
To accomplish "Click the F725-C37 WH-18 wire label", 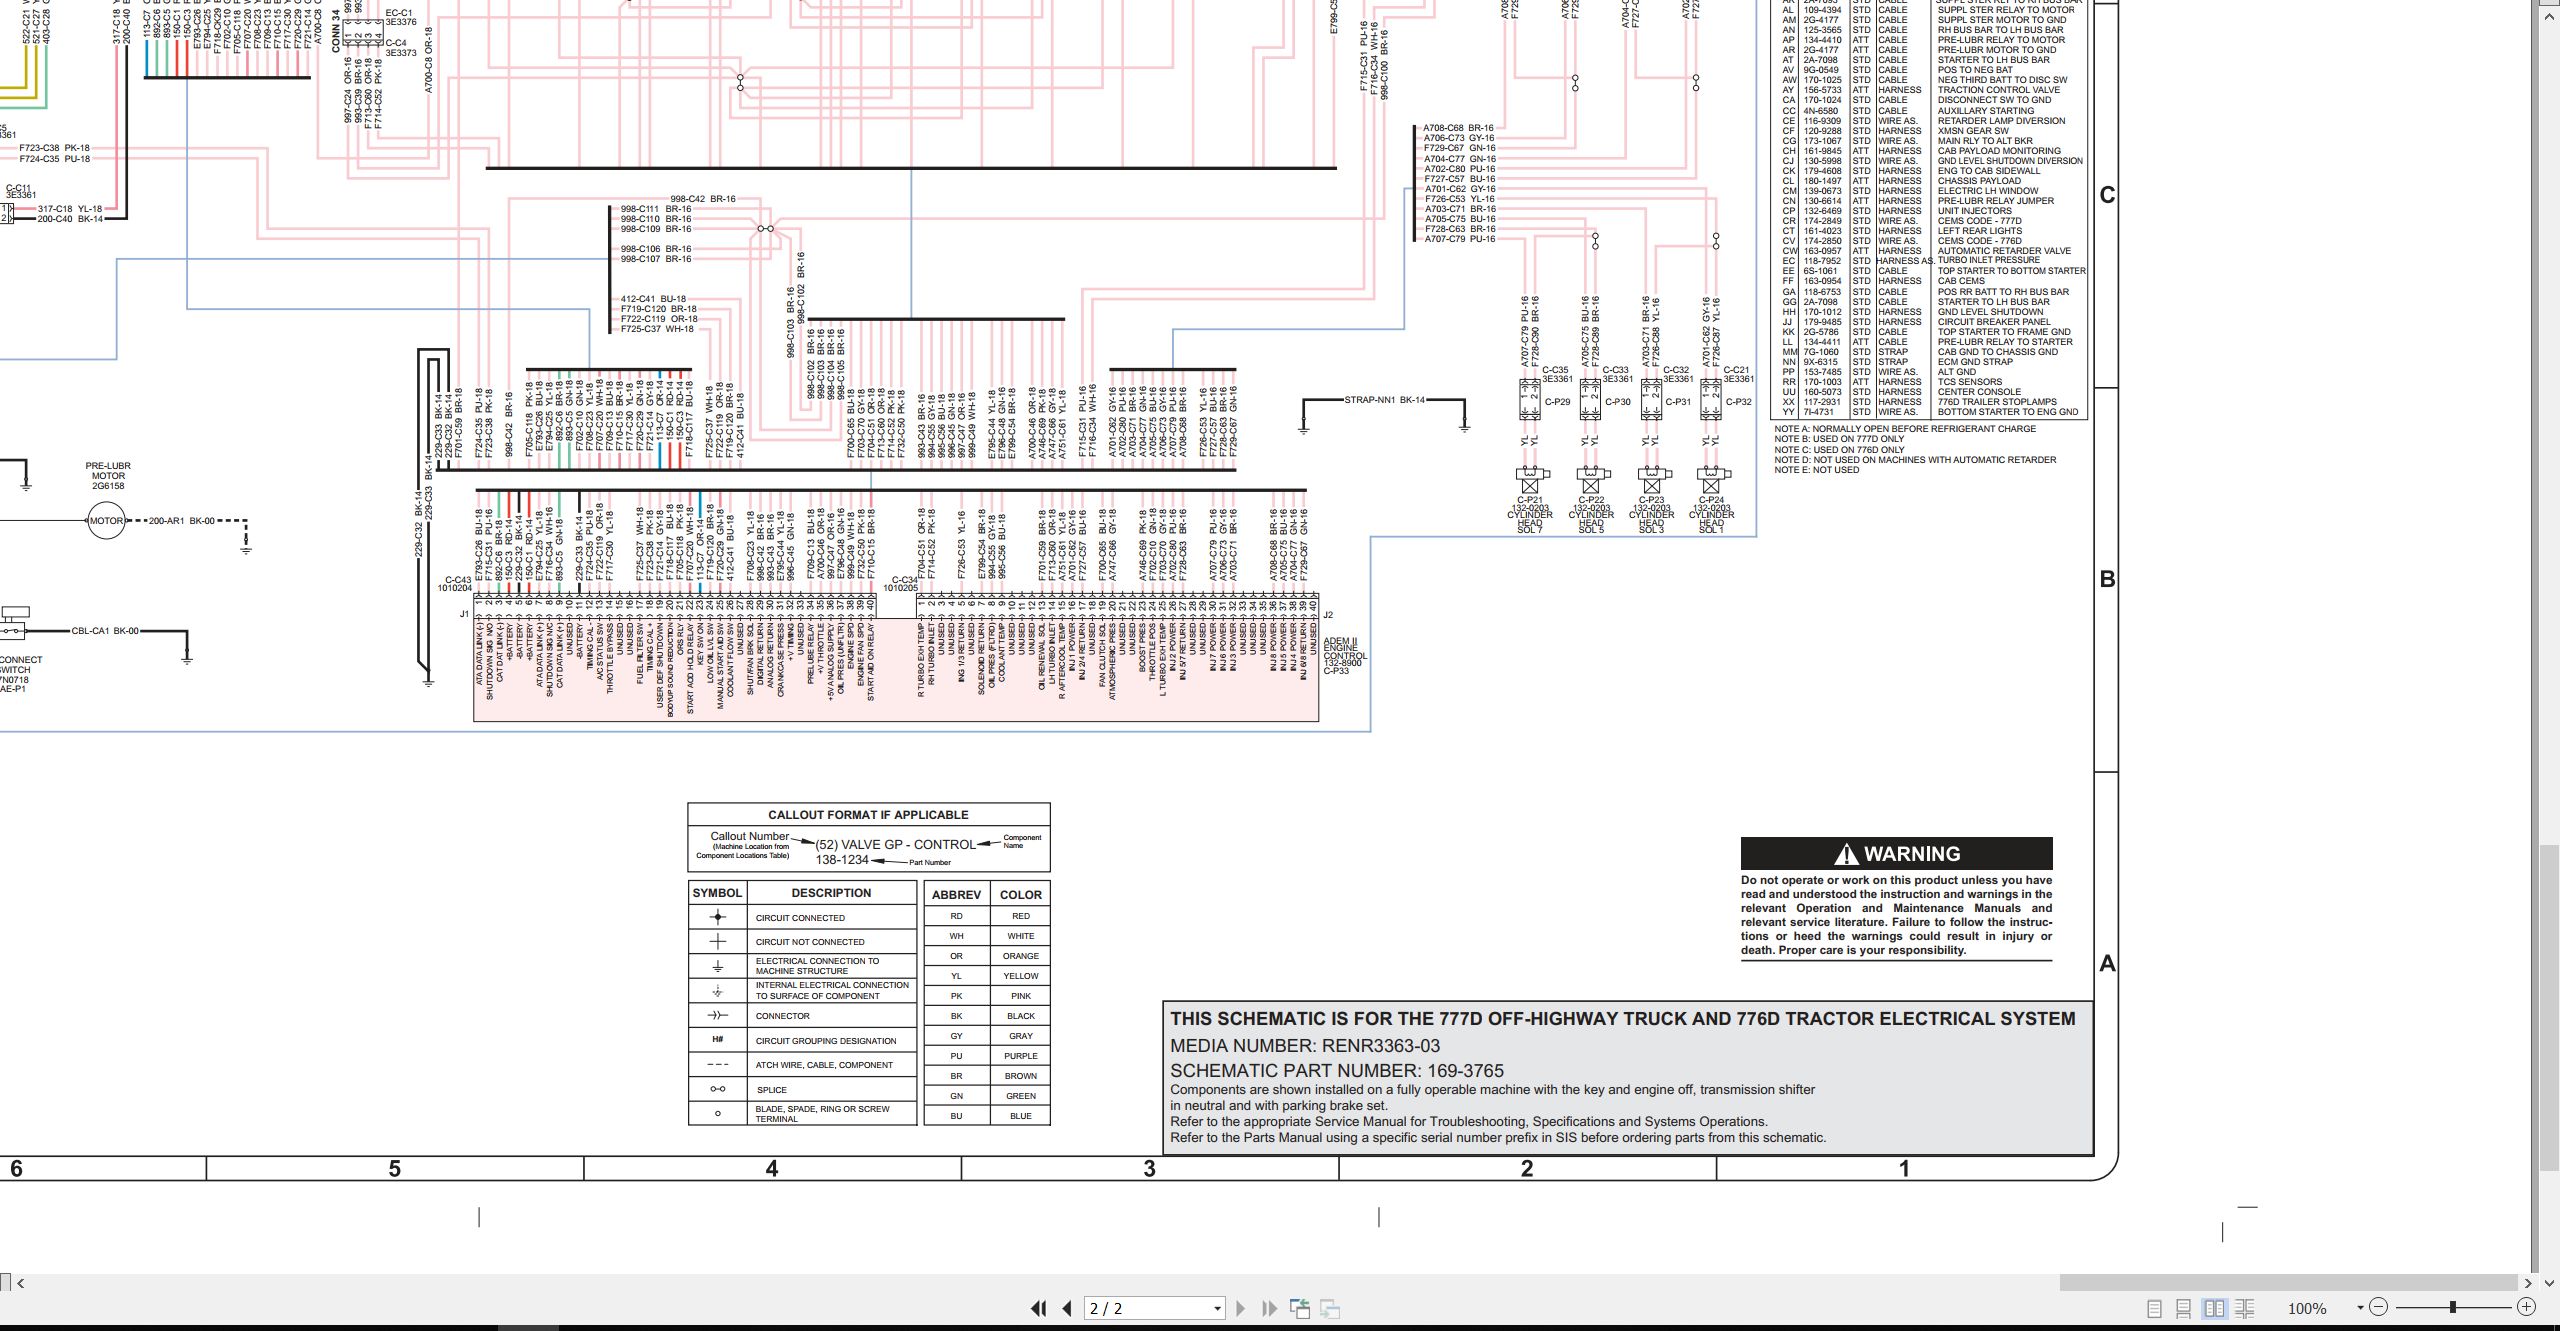I will pos(657,329).
